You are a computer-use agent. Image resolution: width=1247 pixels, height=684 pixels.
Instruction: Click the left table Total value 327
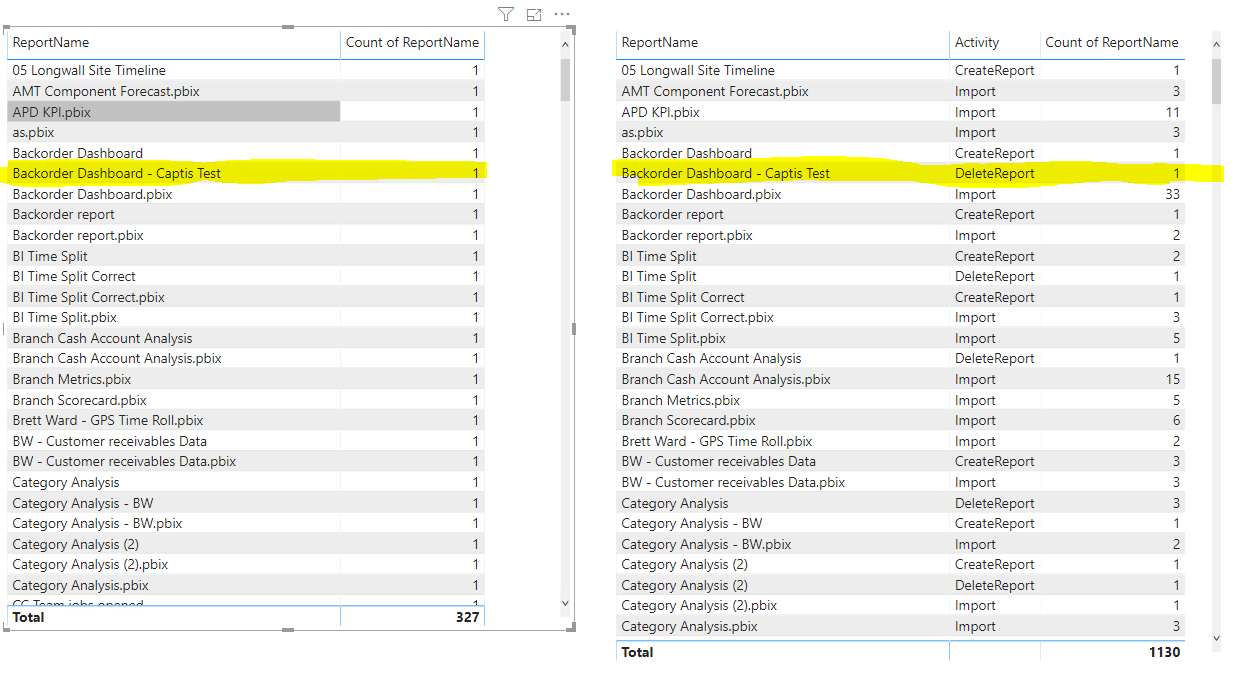(467, 617)
